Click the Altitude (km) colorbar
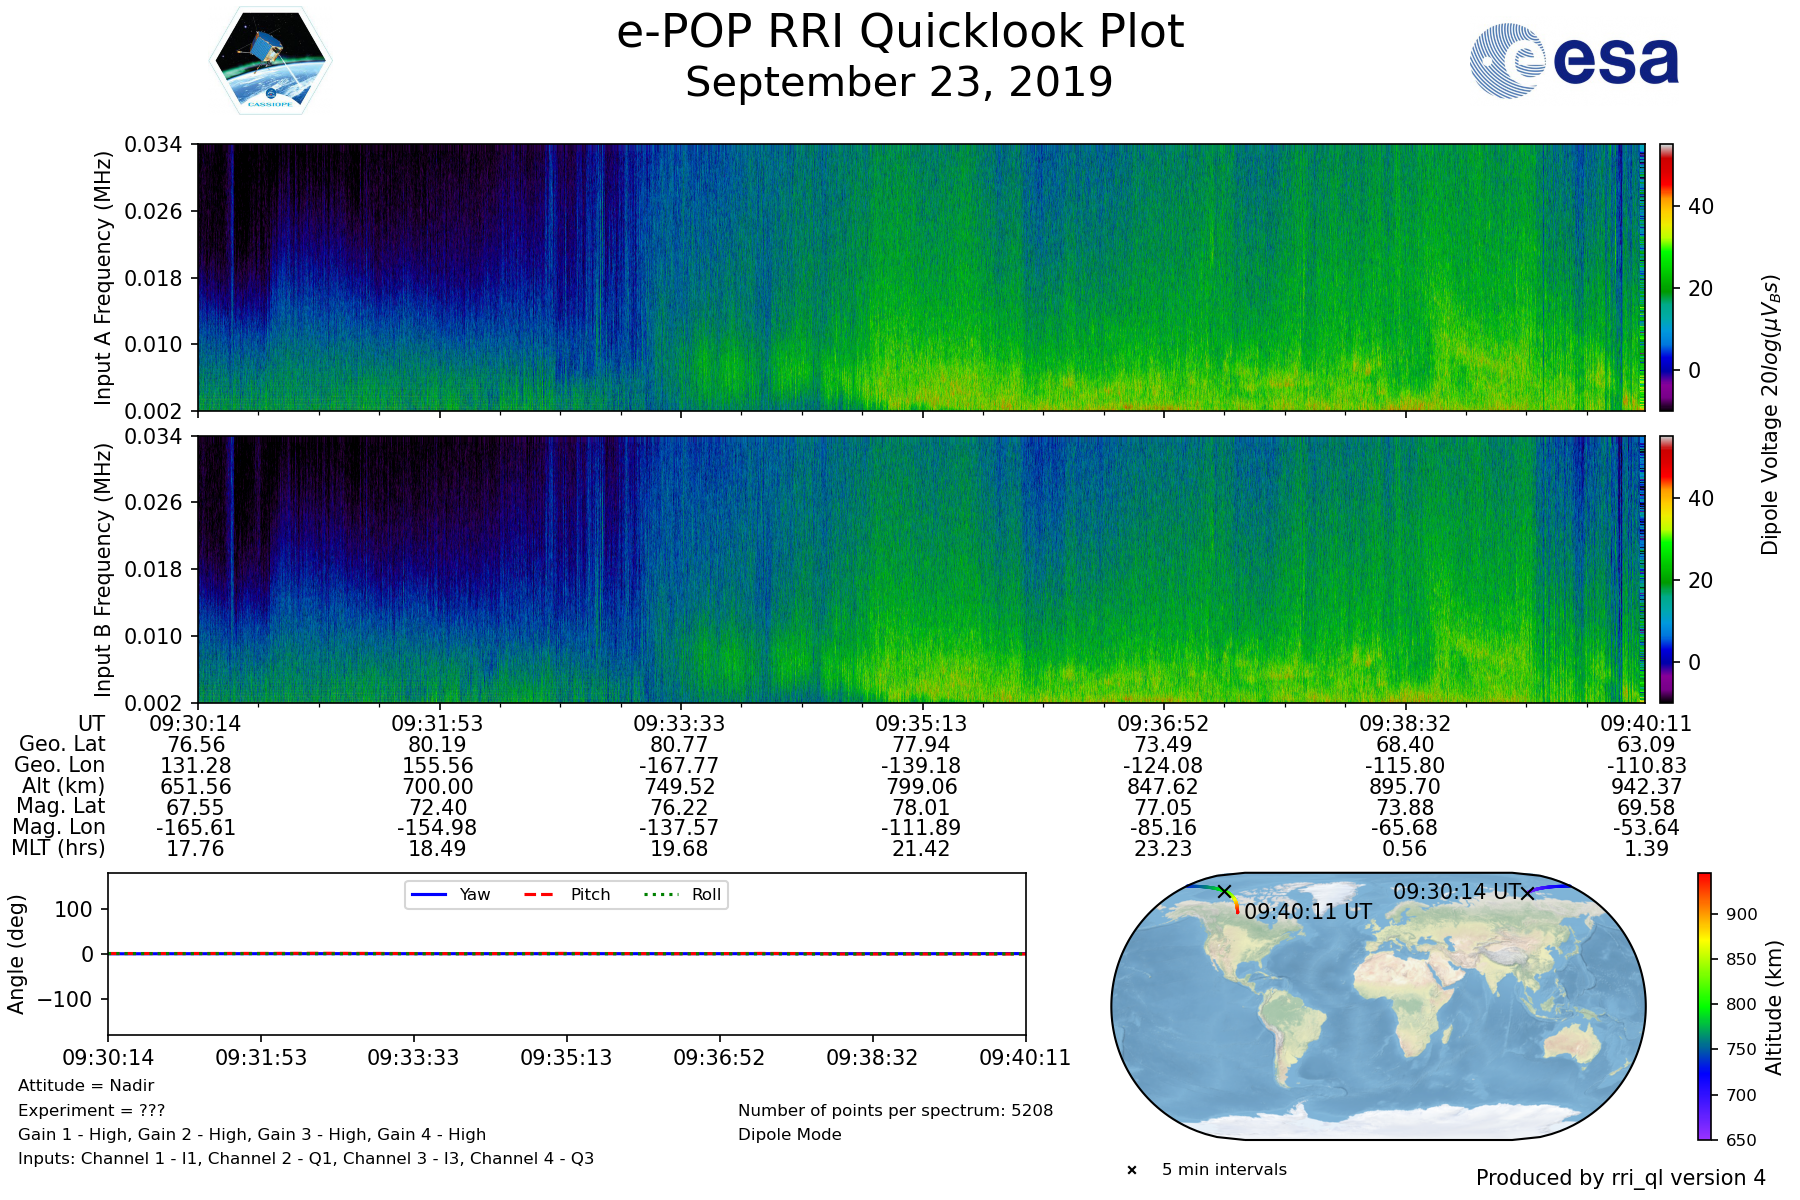The height and width of the screenshot is (1200, 1800). (1704, 1006)
